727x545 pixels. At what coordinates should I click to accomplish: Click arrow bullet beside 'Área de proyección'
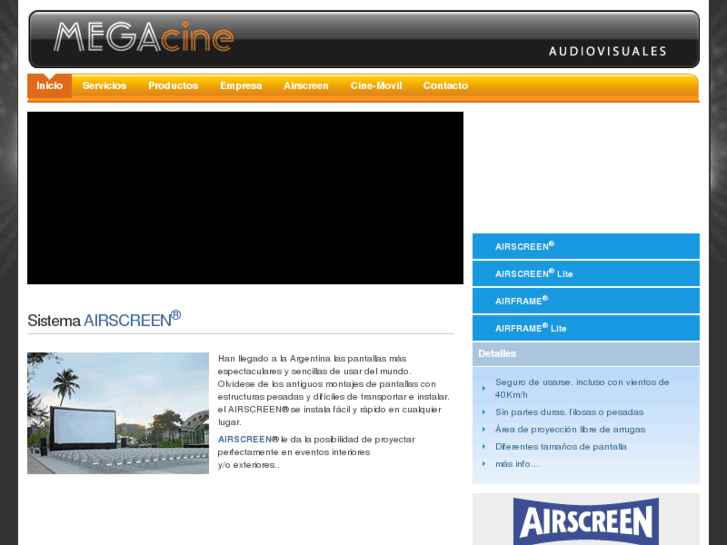pyautogui.click(x=484, y=430)
